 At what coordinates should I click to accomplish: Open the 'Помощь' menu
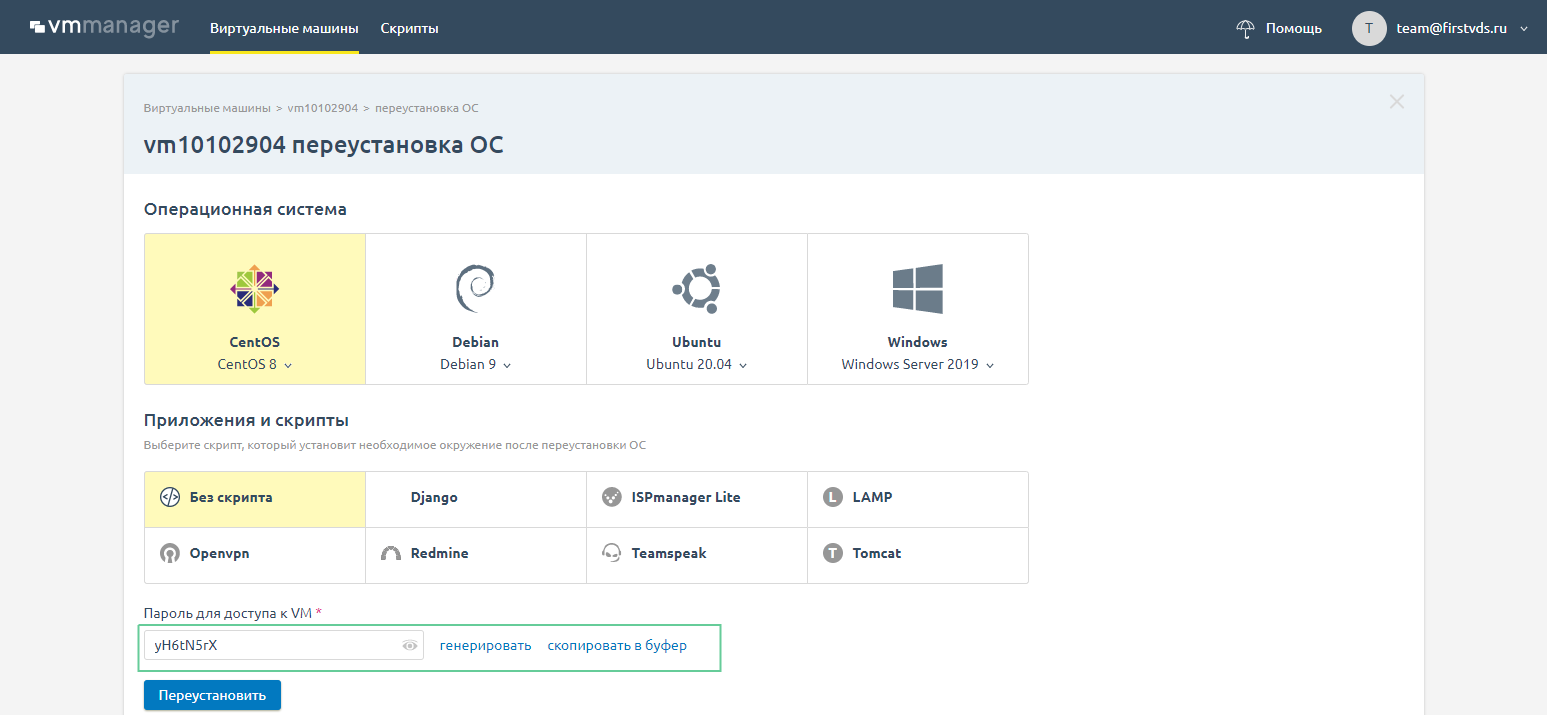click(x=1294, y=28)
